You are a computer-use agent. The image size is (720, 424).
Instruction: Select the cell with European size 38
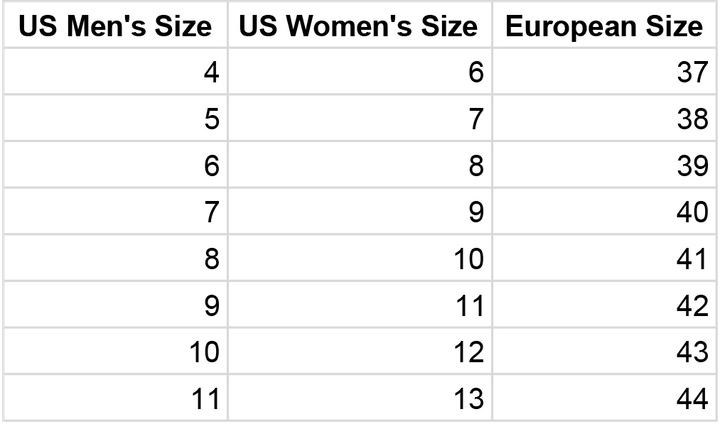tap(604, 119)
